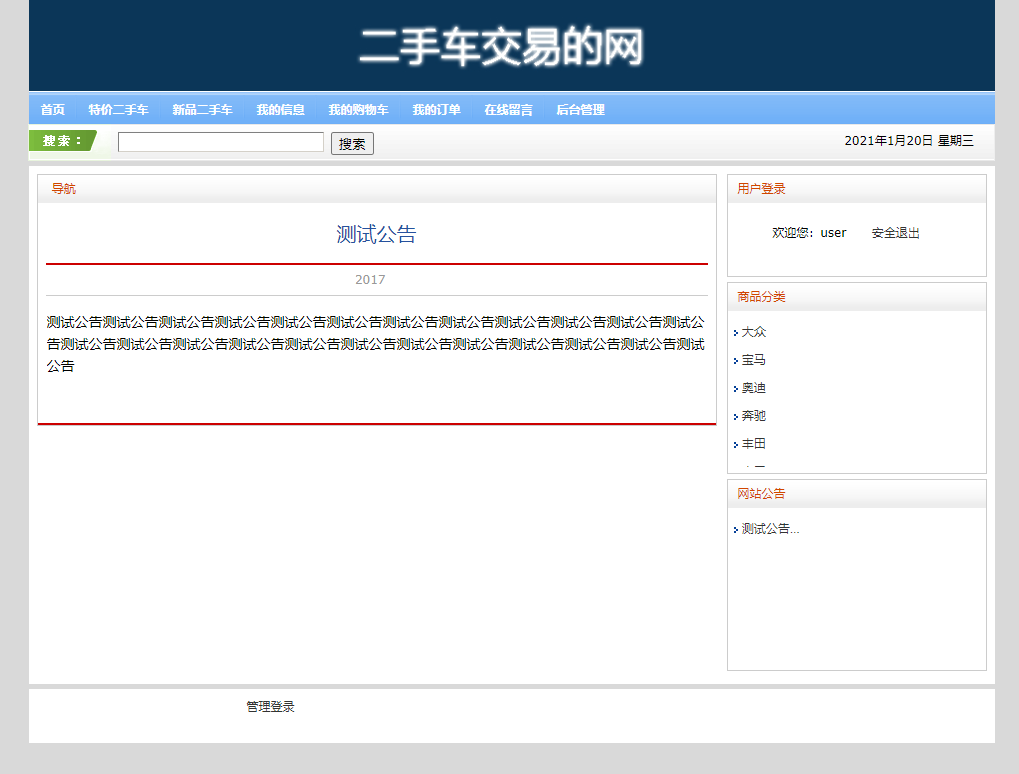Go to 特价二手车 page
The height and width of the screenshot is (774, 1019).
[118, 110]
